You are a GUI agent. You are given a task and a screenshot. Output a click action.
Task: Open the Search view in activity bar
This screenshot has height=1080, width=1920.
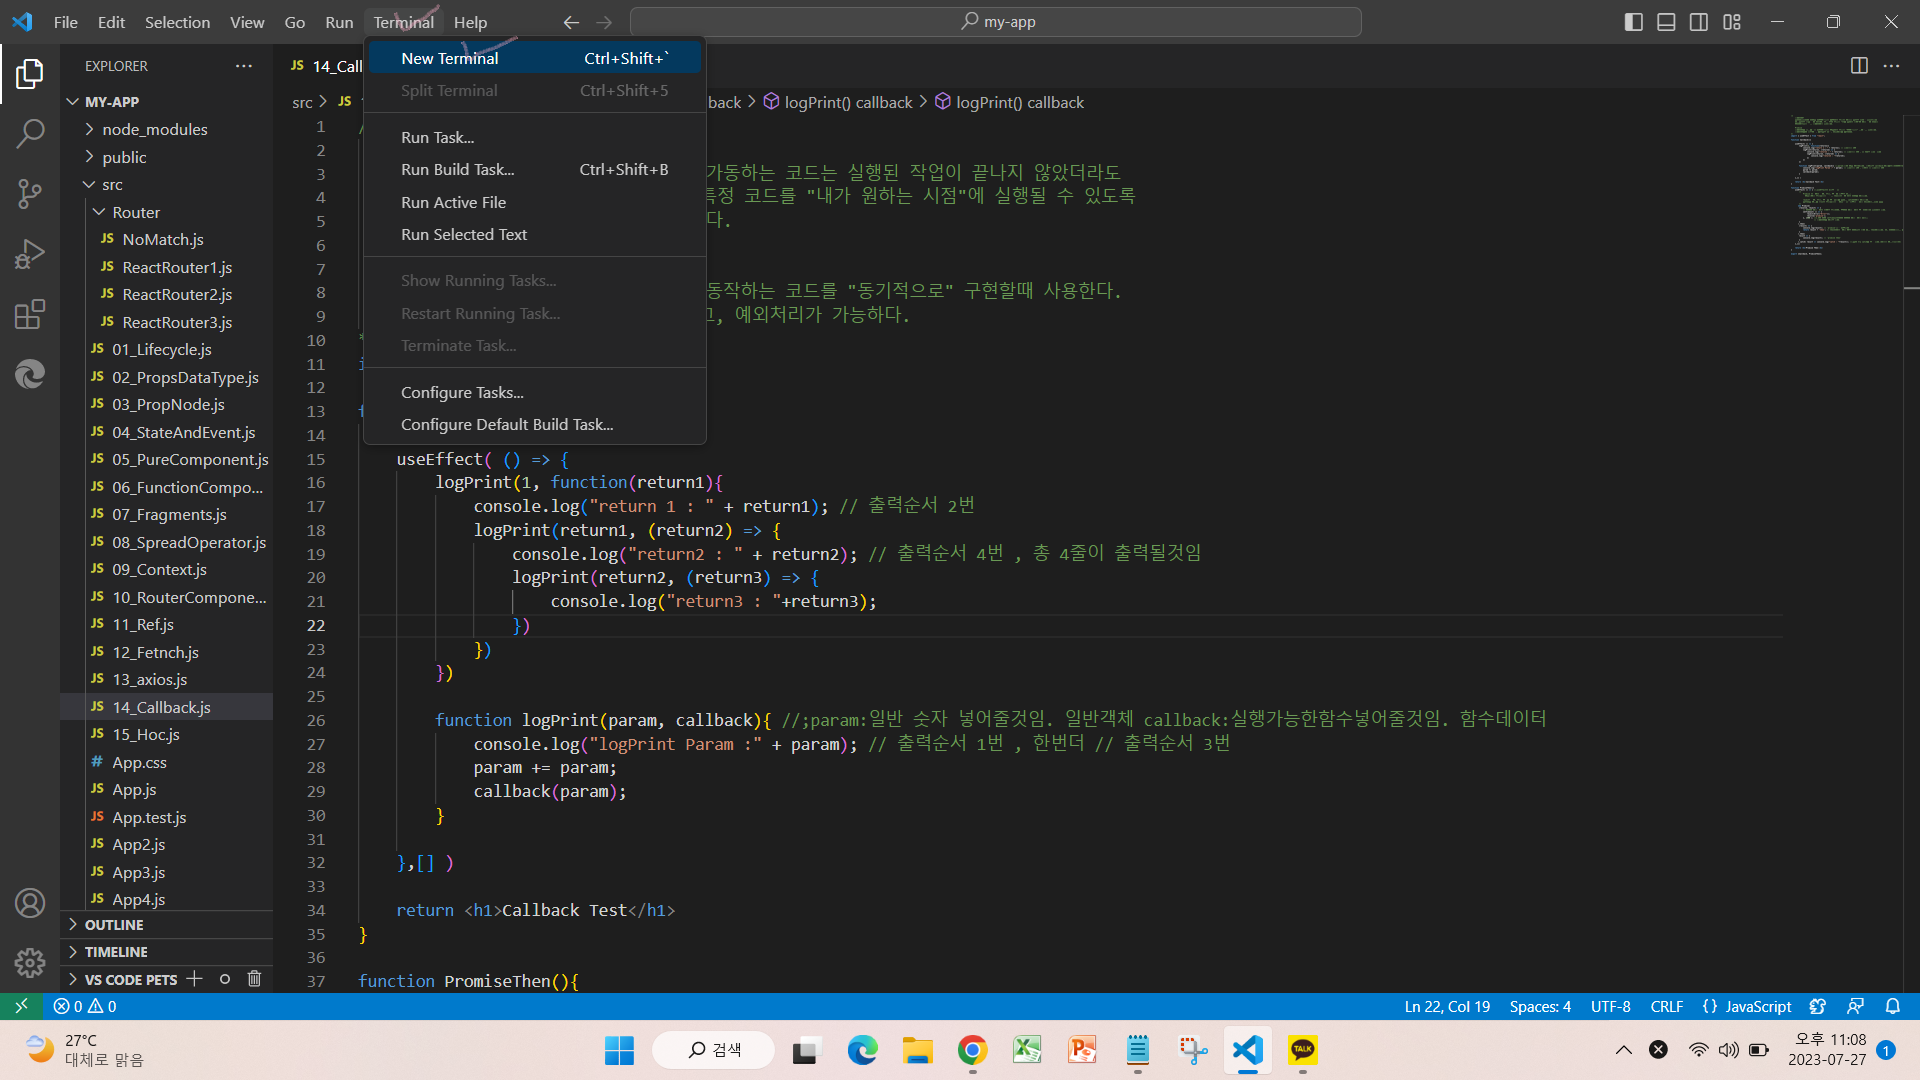click(x=30, y=133)
